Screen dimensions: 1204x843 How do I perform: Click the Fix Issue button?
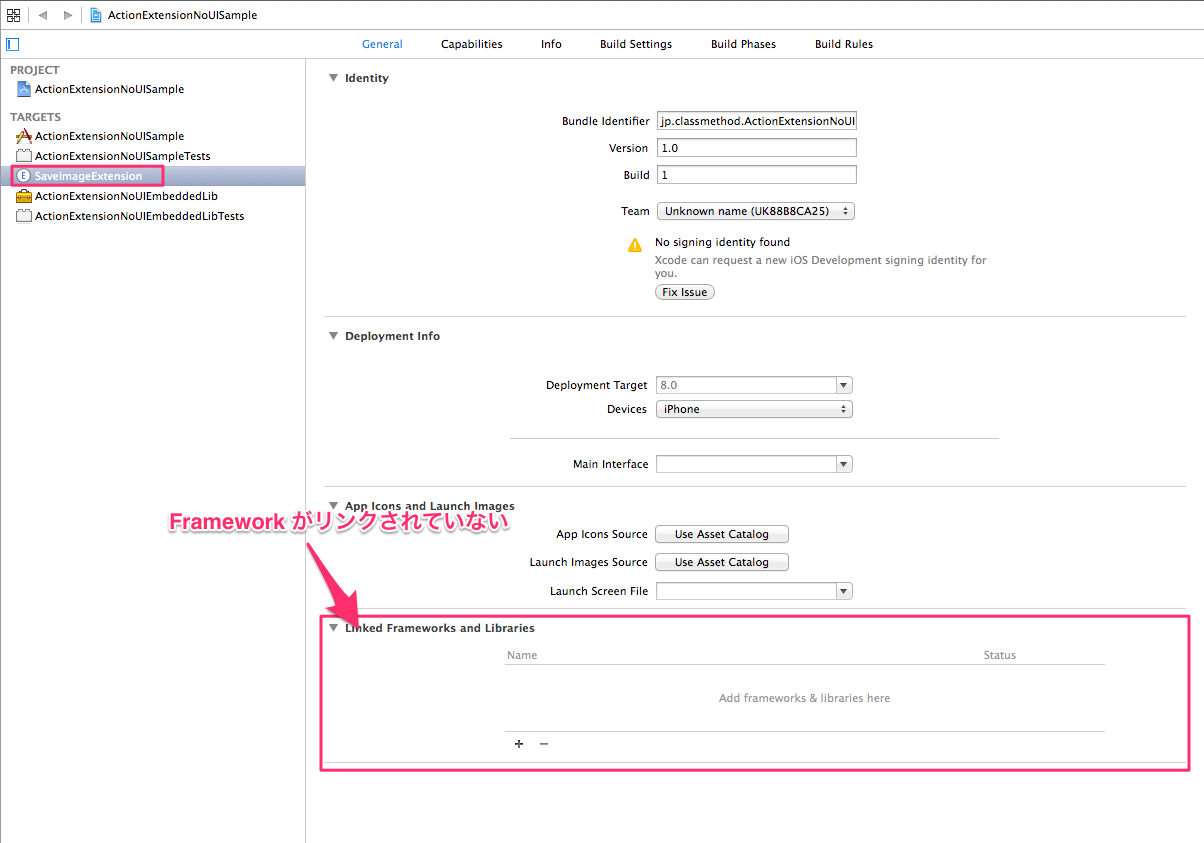684,291
